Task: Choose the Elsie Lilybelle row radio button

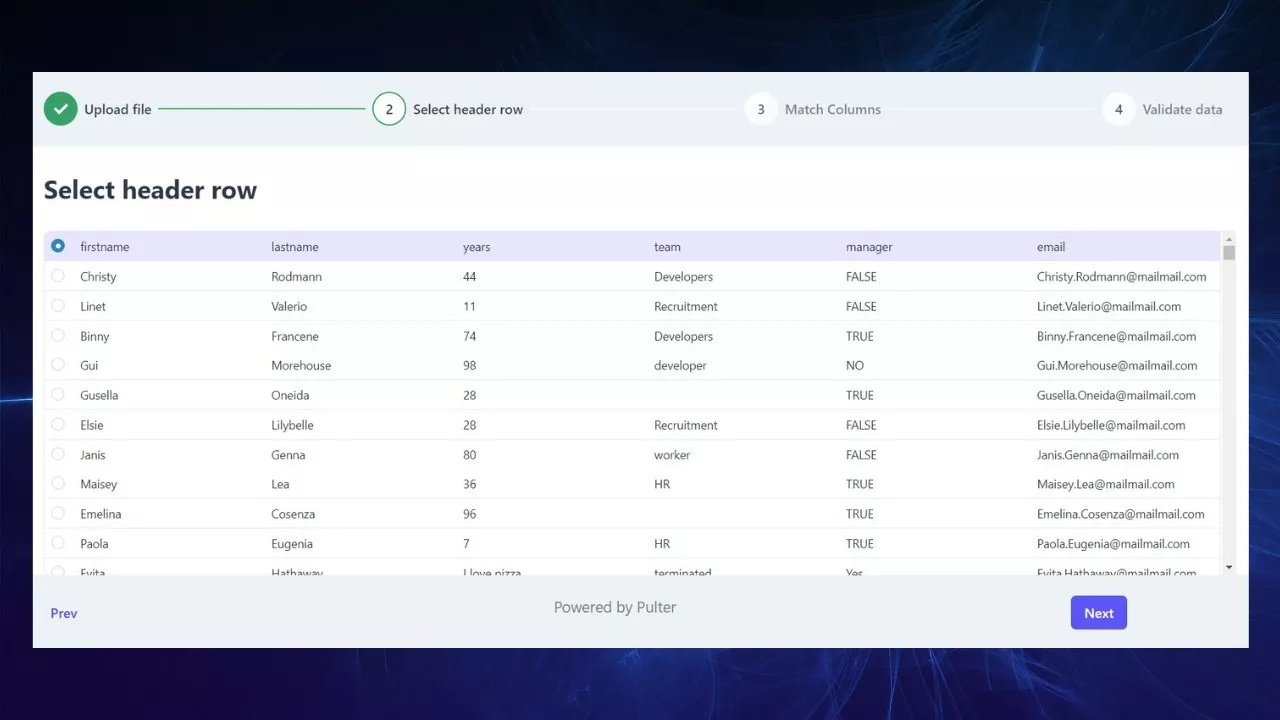Action: [58, 425]
